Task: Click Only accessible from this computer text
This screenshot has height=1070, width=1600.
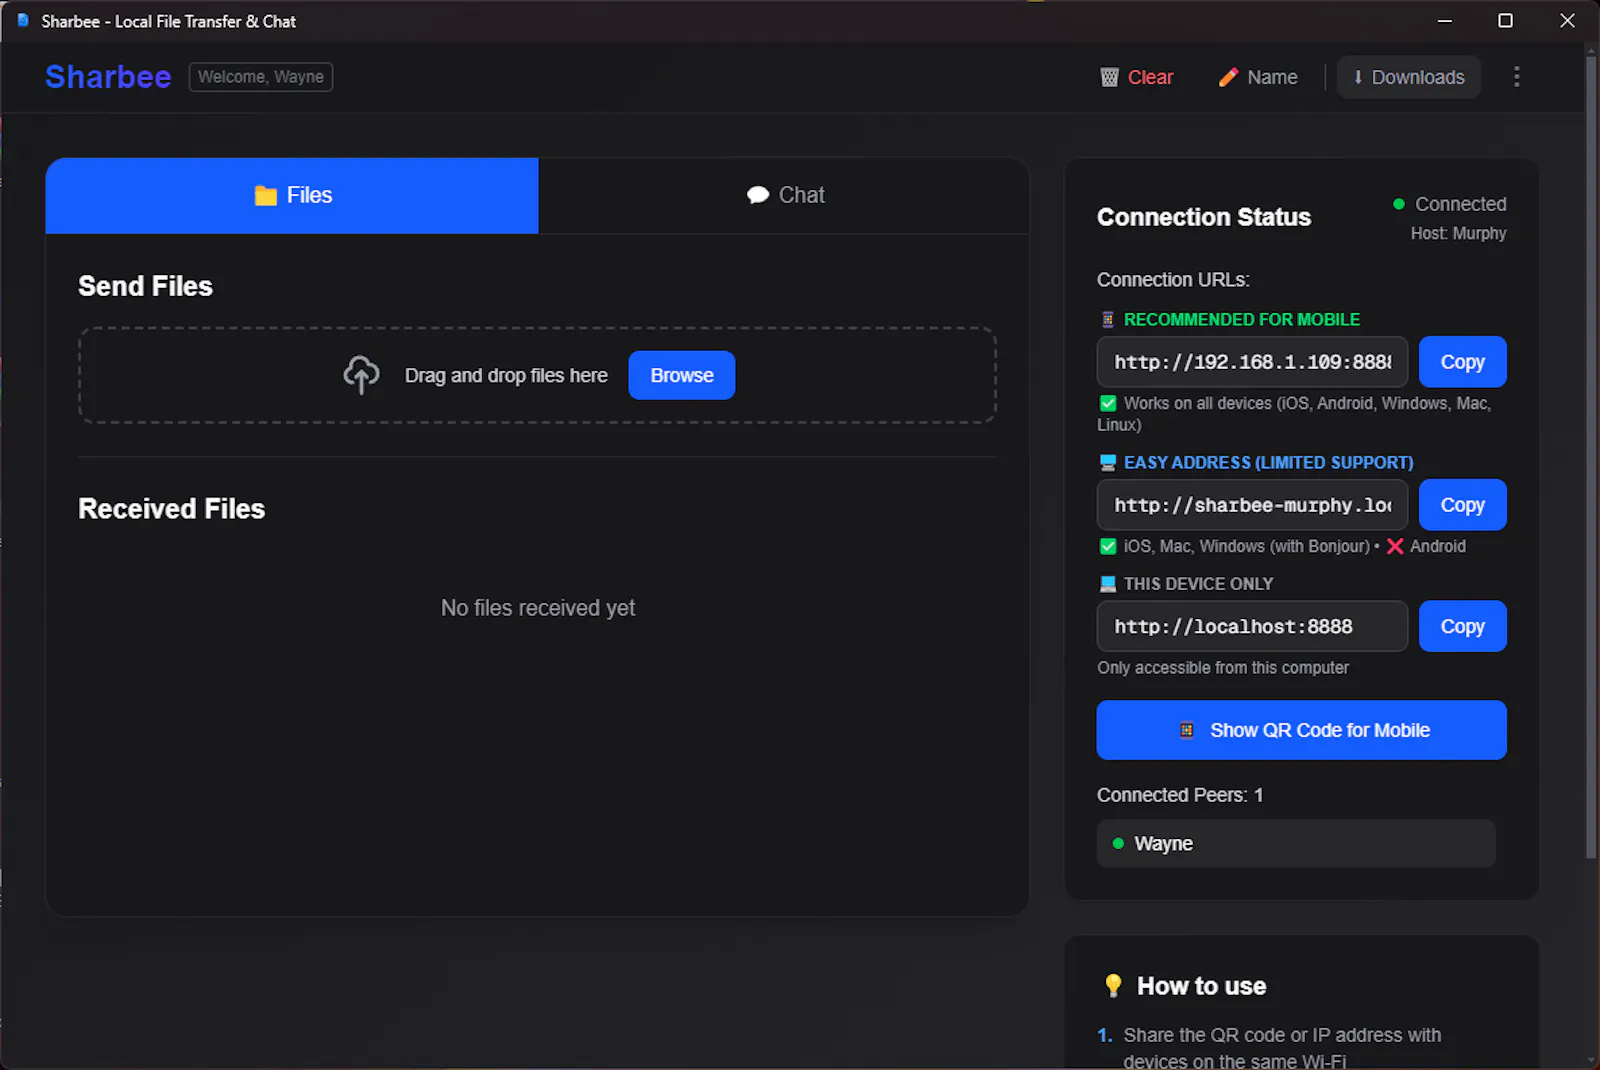Action: [x=1223, y=668]
